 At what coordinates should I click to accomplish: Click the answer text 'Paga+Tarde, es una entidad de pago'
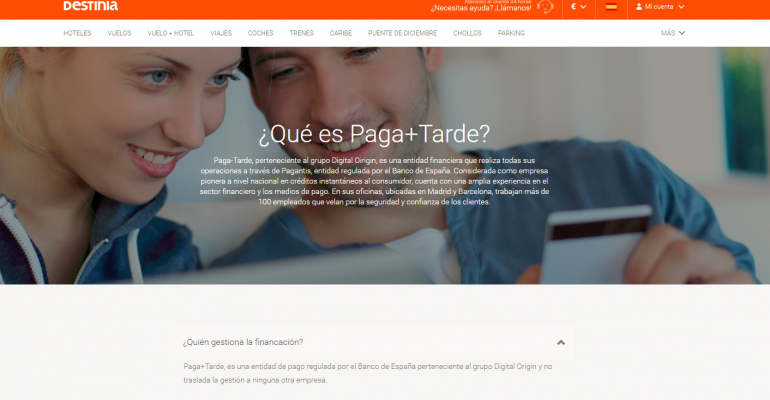pos(368,373)
